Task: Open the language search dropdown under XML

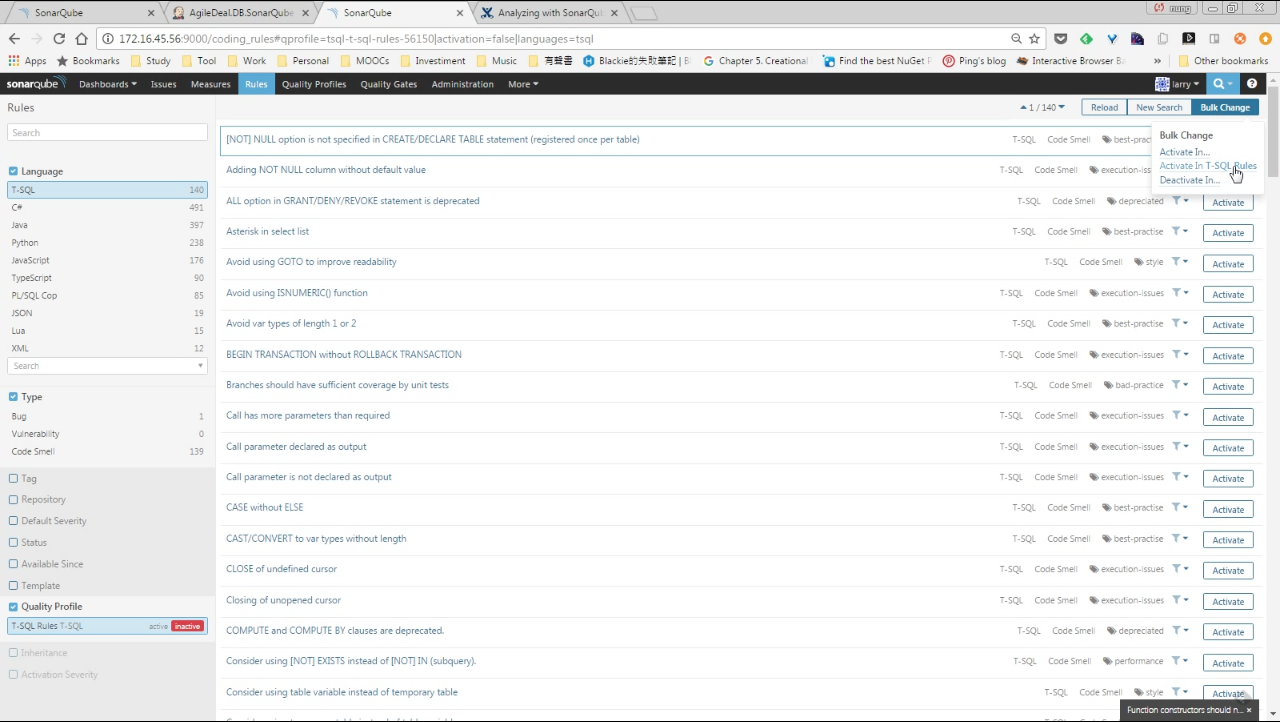Action: click(x=108, y=366)
